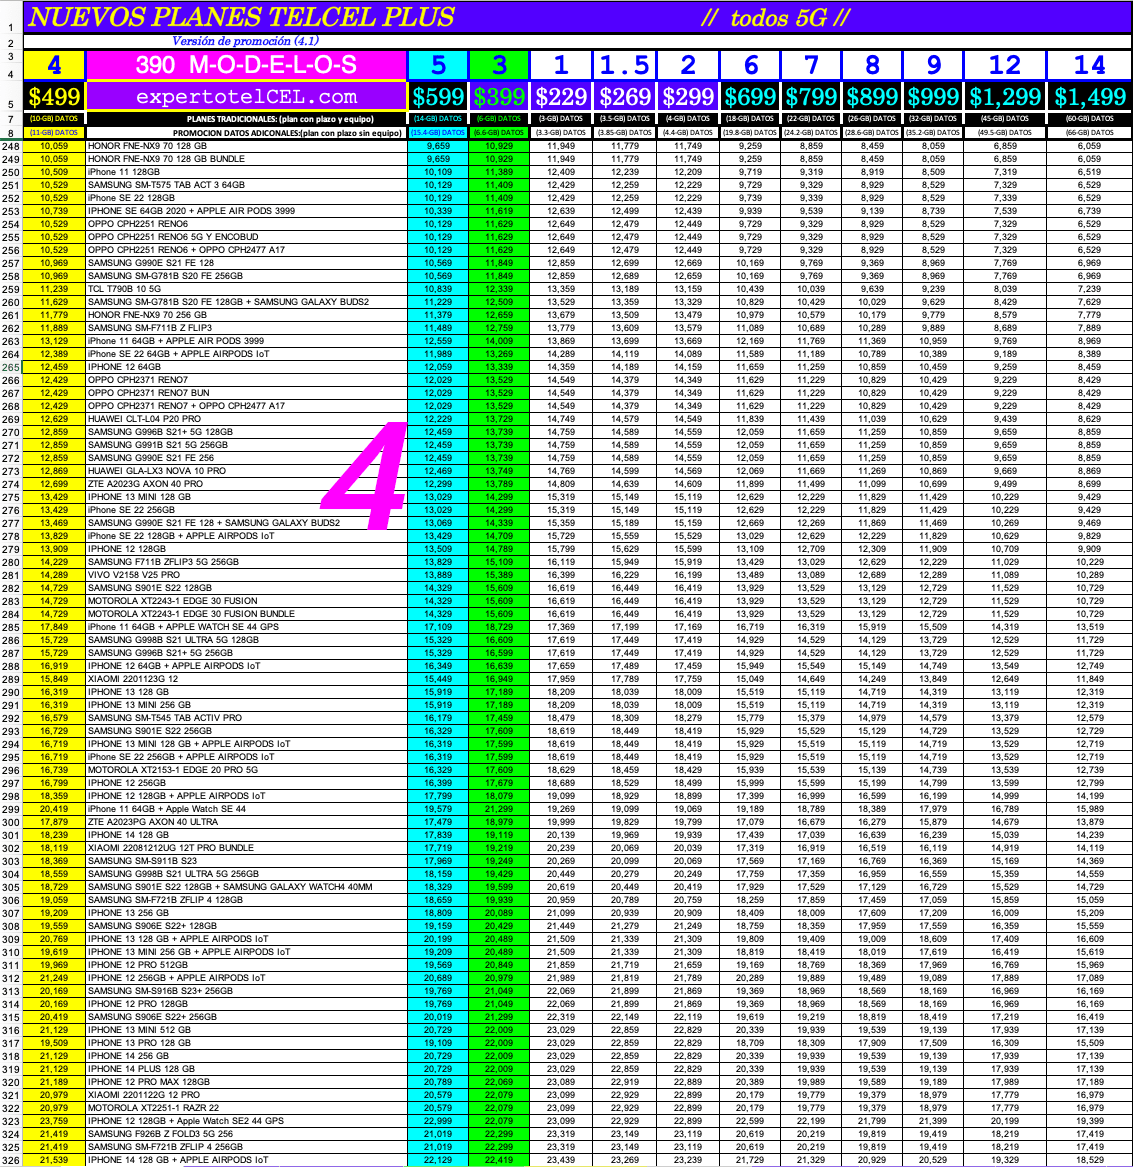
Task: Select the 'MOTOROLA XT2243-1 EDGE 30 FUSION BUNDLE' cell
Action: (x=246, y=614)
